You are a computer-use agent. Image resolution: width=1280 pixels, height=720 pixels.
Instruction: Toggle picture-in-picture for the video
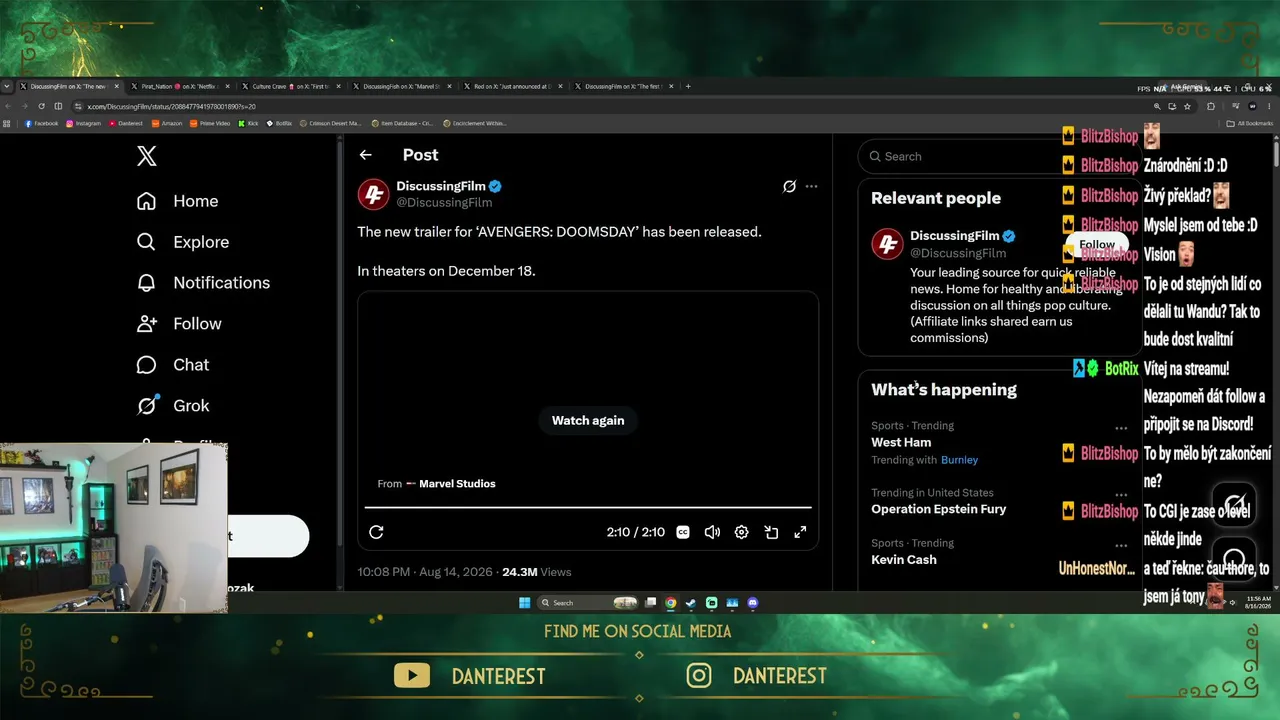[771, 532]
